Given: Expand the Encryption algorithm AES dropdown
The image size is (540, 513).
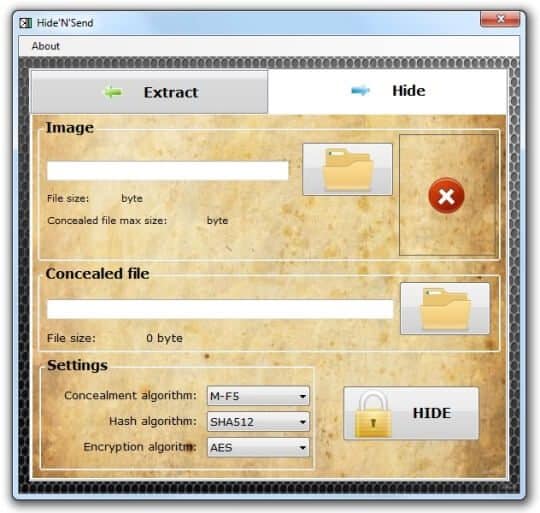Looking at the screenshot, I should [258, 447].
